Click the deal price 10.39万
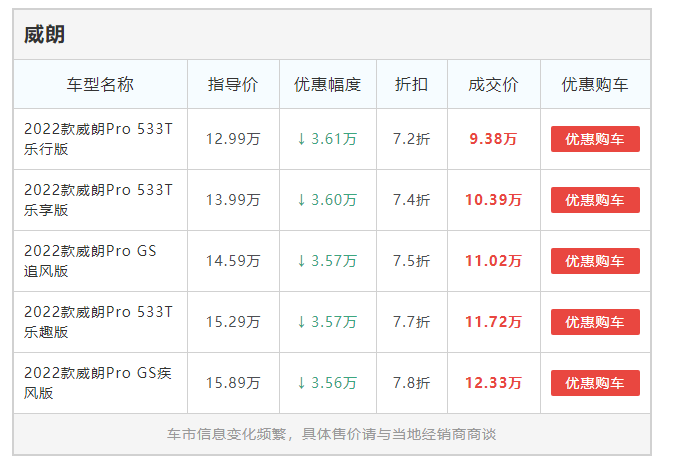Screen dimensions: 679x472 coord(493,200)
